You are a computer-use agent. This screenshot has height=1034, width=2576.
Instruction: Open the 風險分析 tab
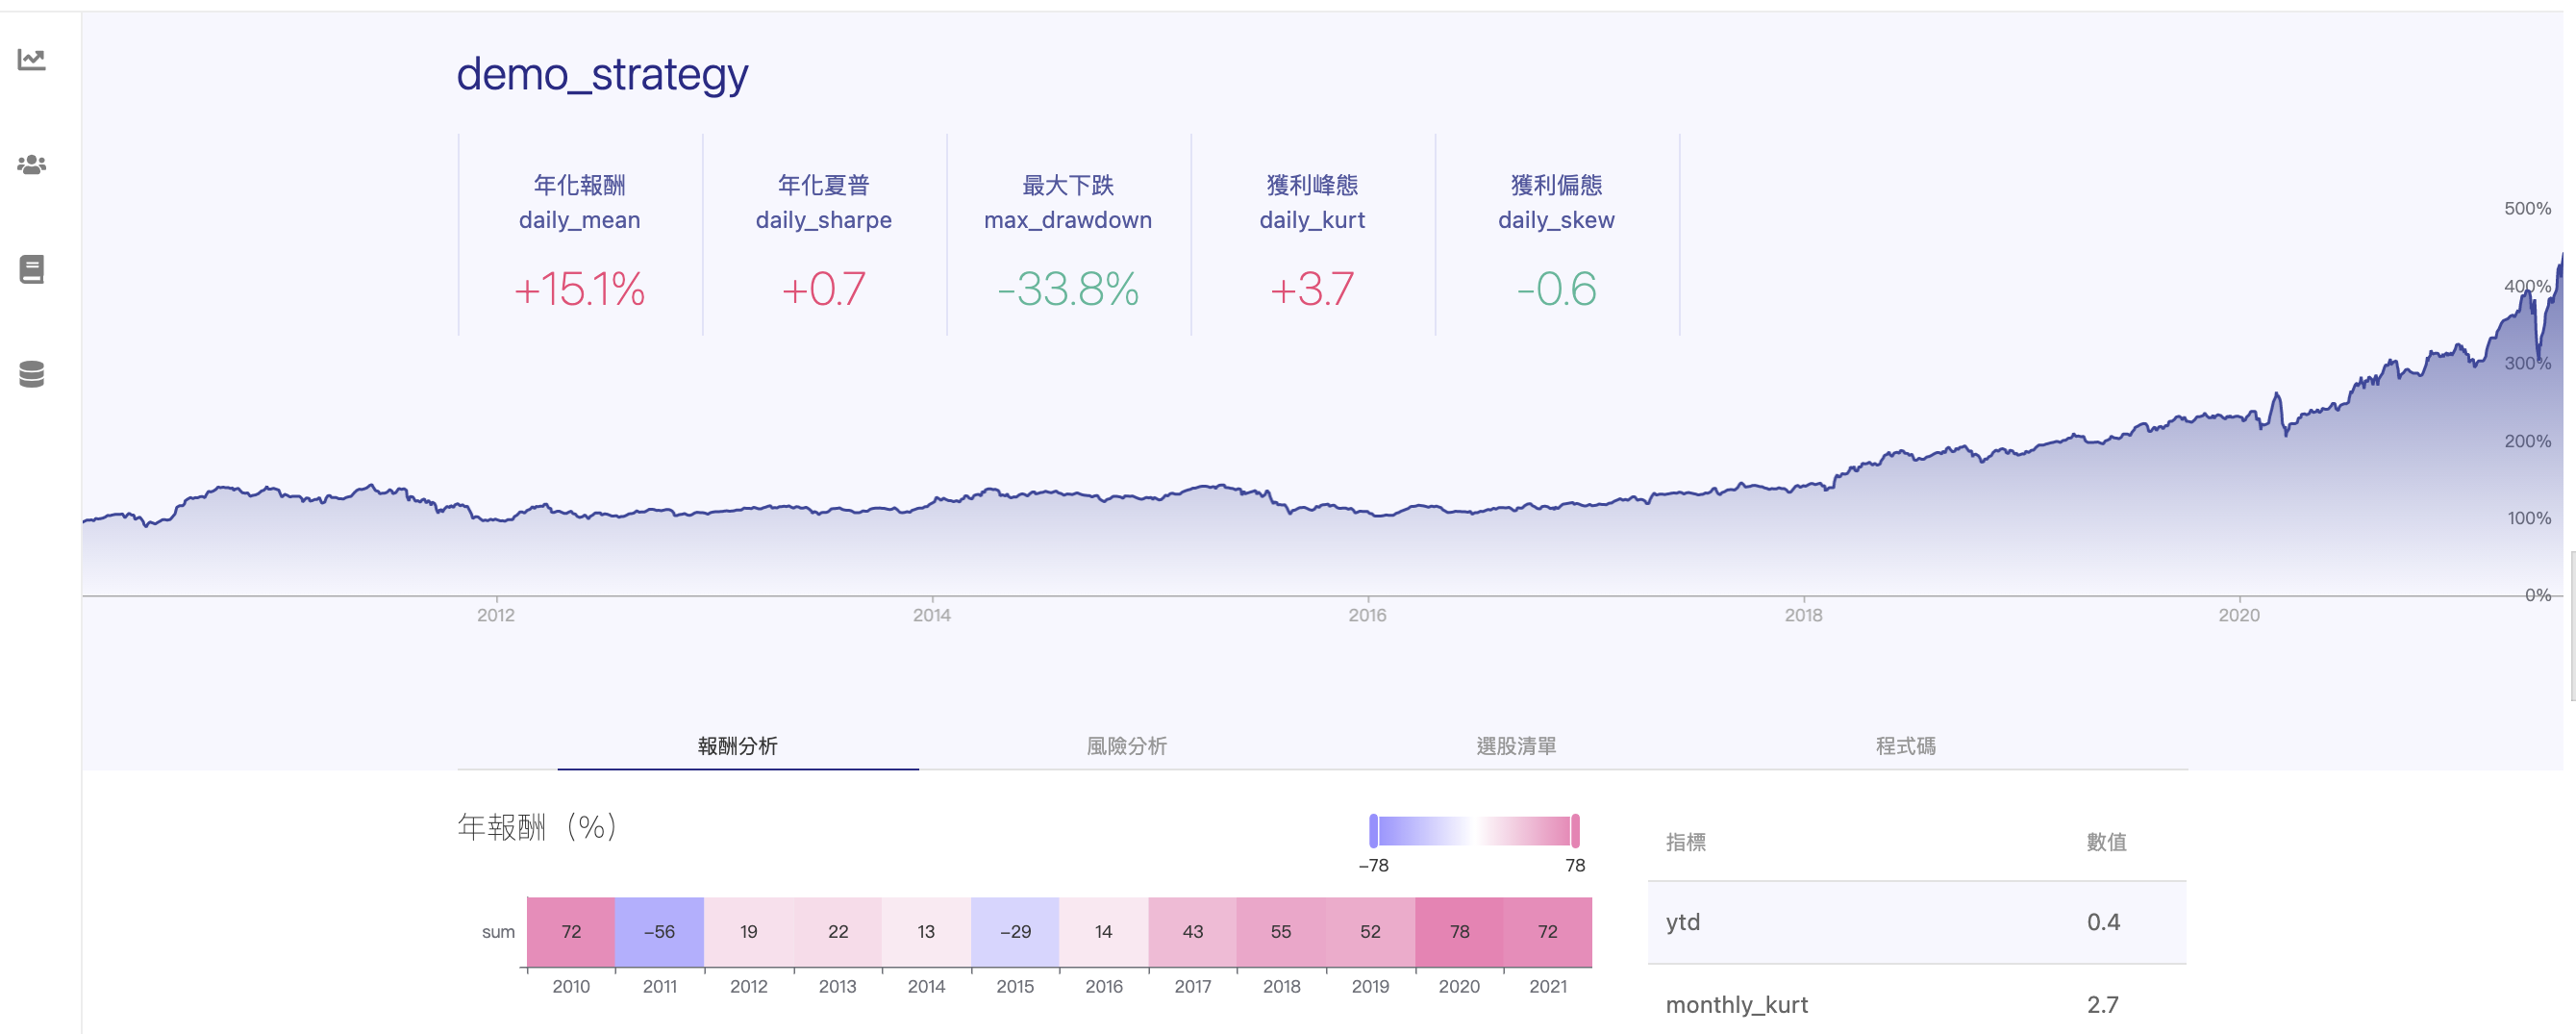[x=1126, y=746]
